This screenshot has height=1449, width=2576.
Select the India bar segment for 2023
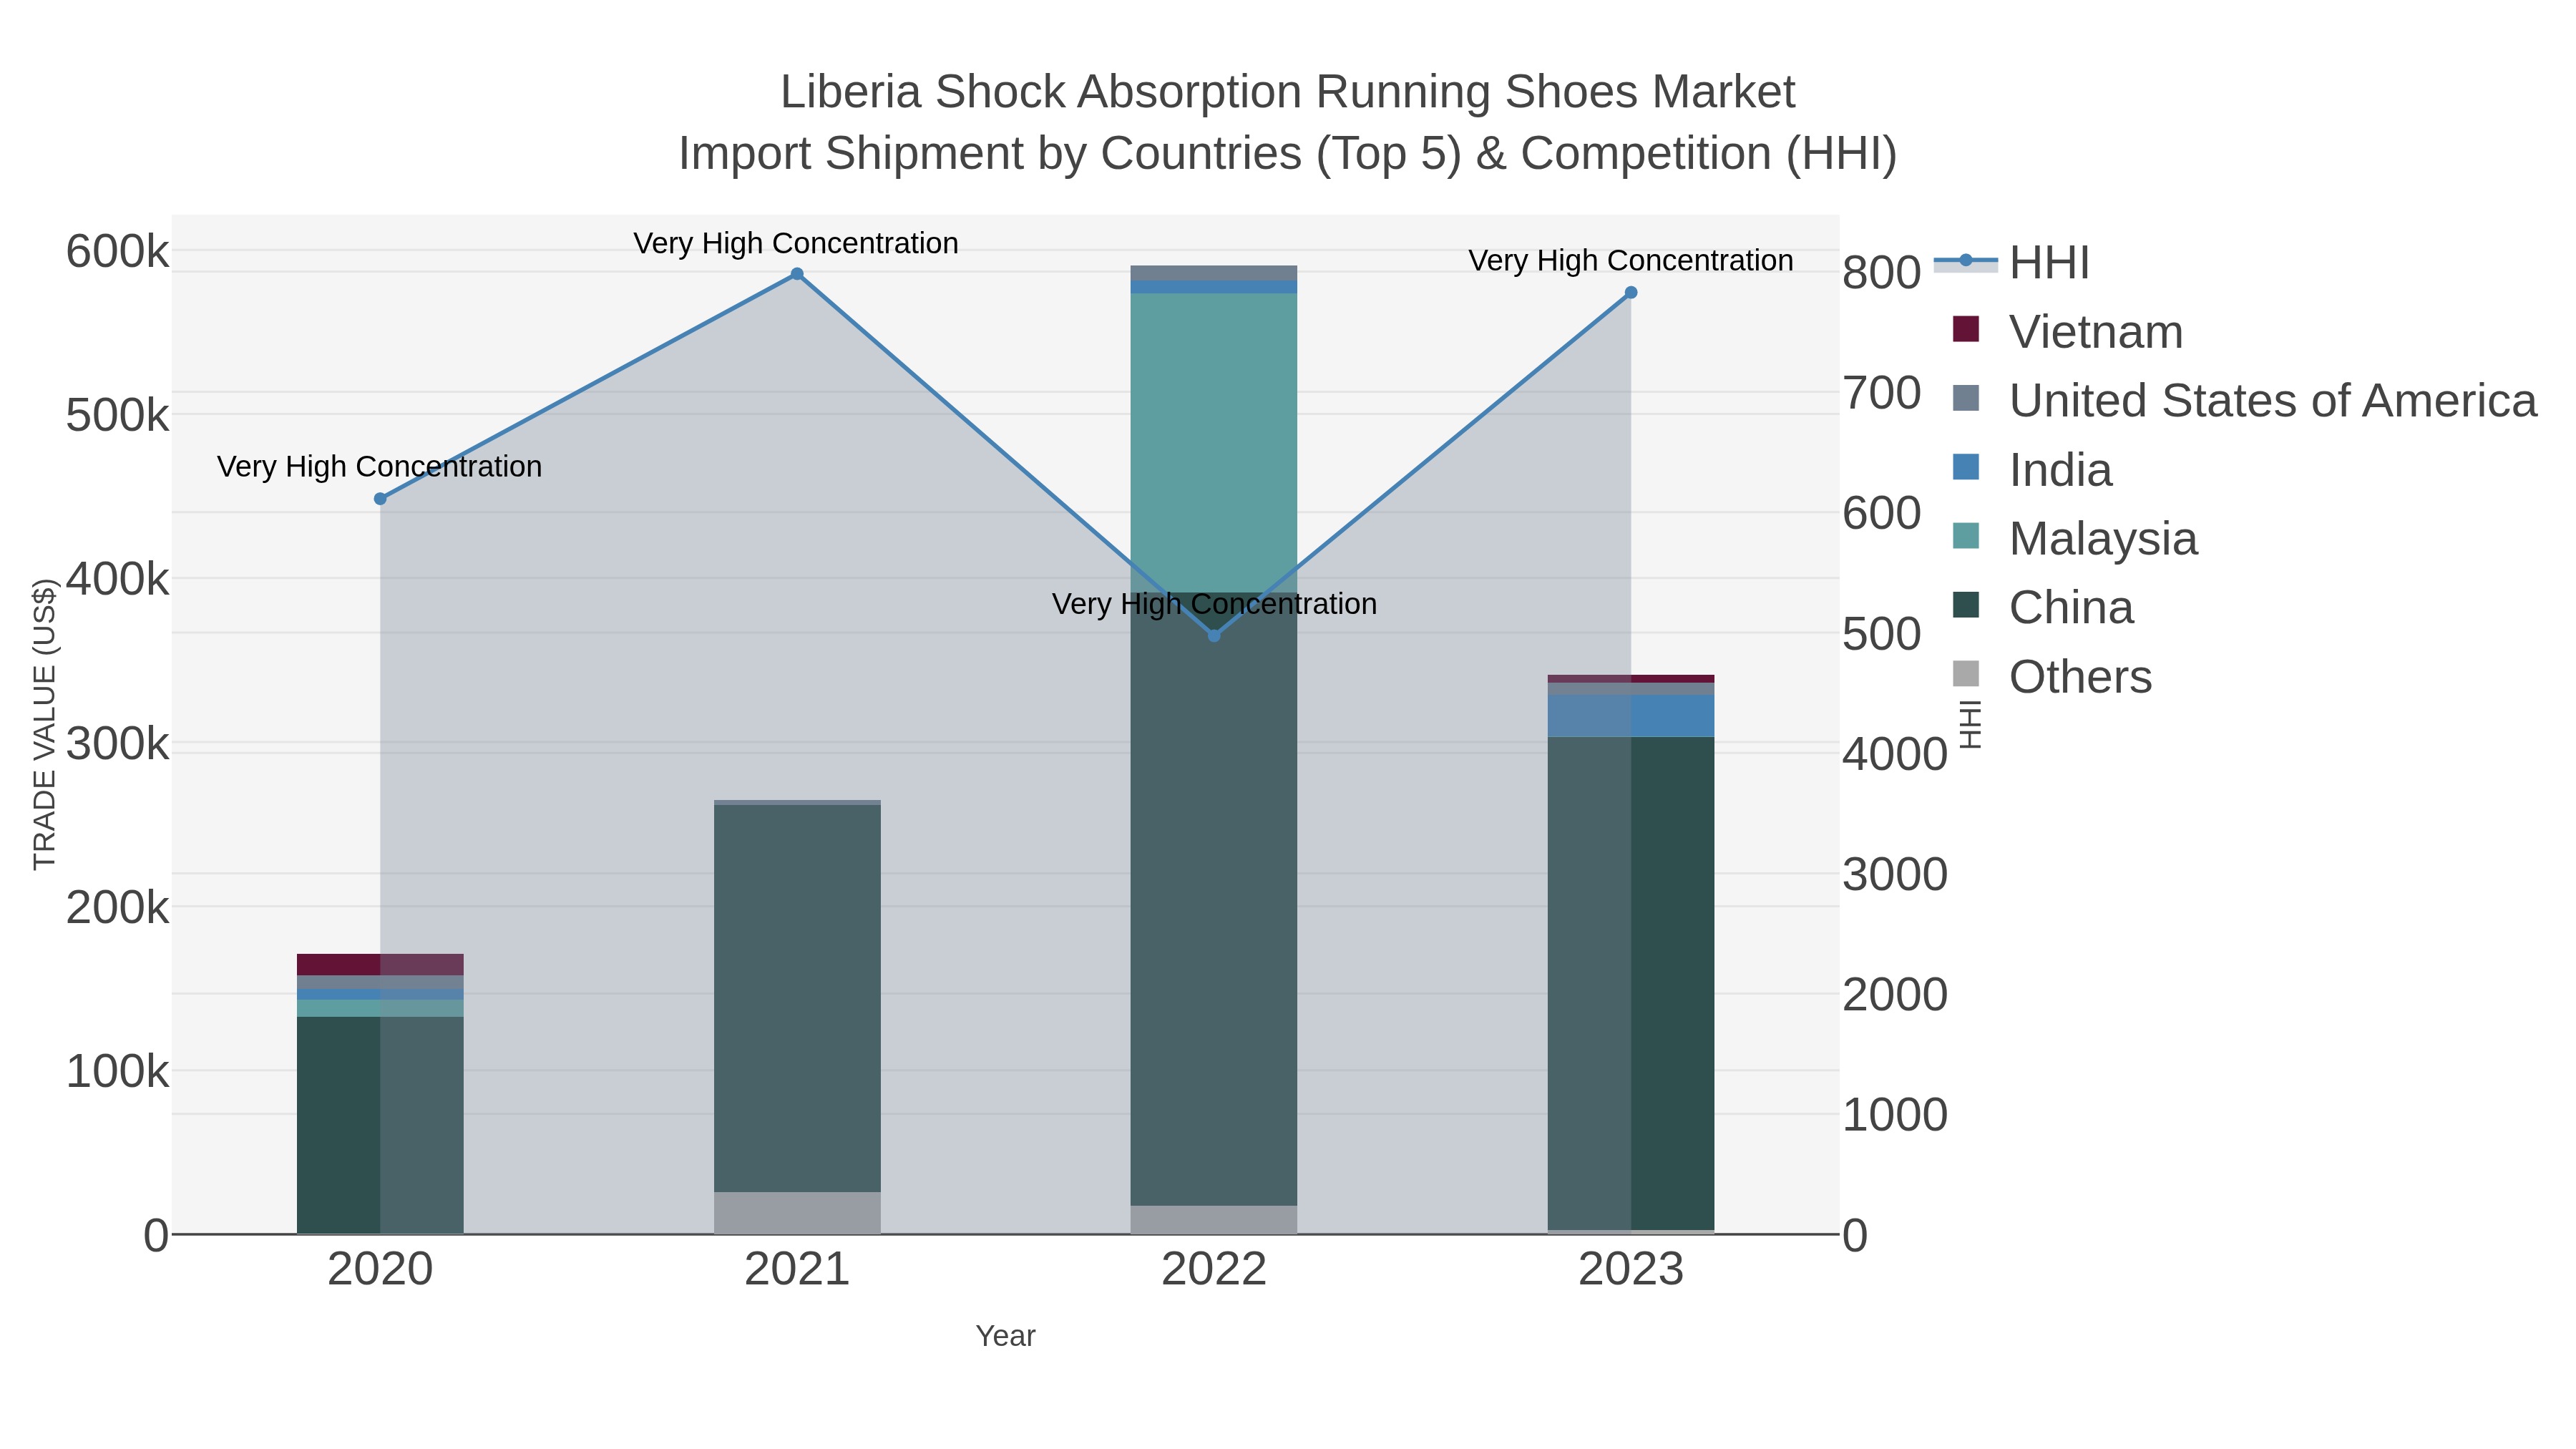point(1631,716)
